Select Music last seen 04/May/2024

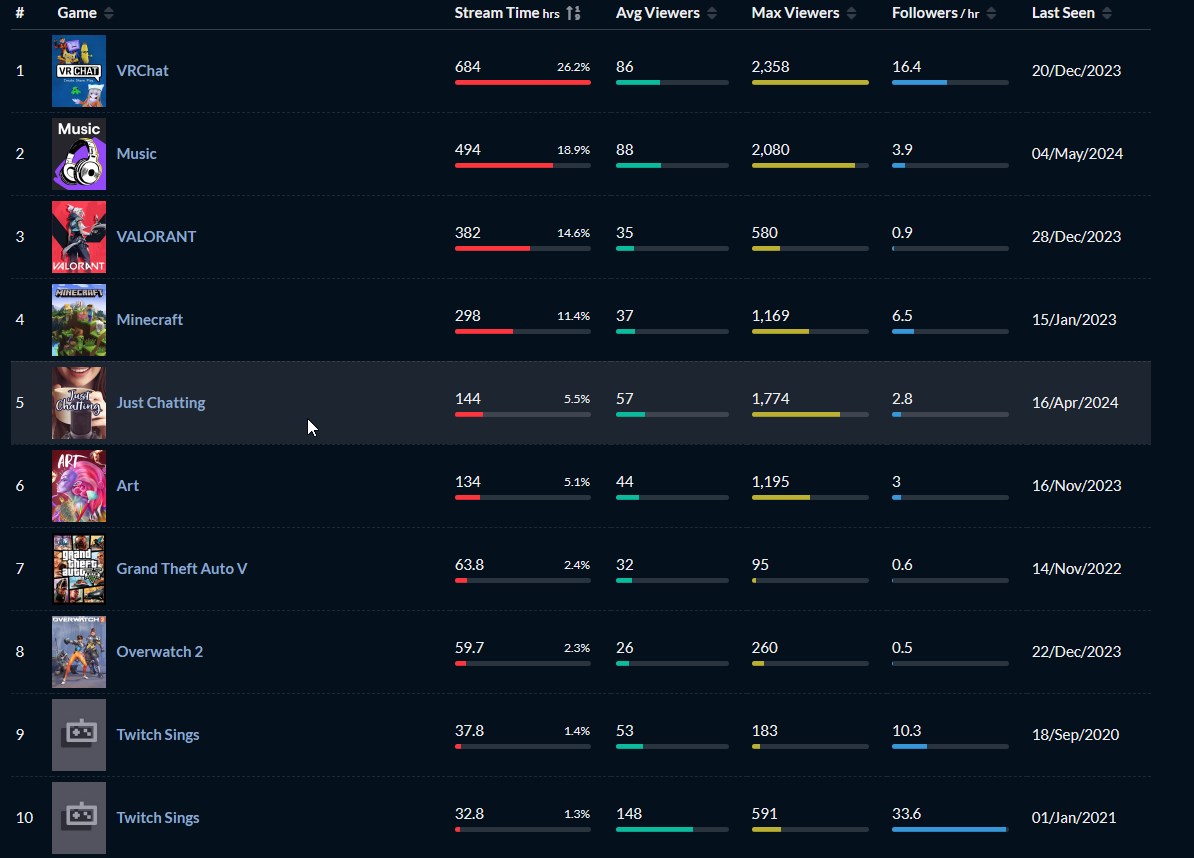(1077, 154)
